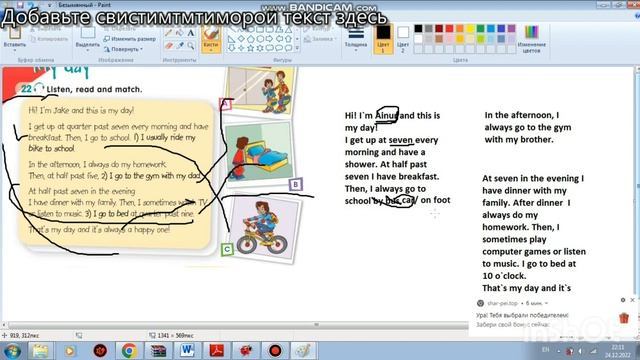
Task: Pick the green color swatch
Action: click(480, 29)
